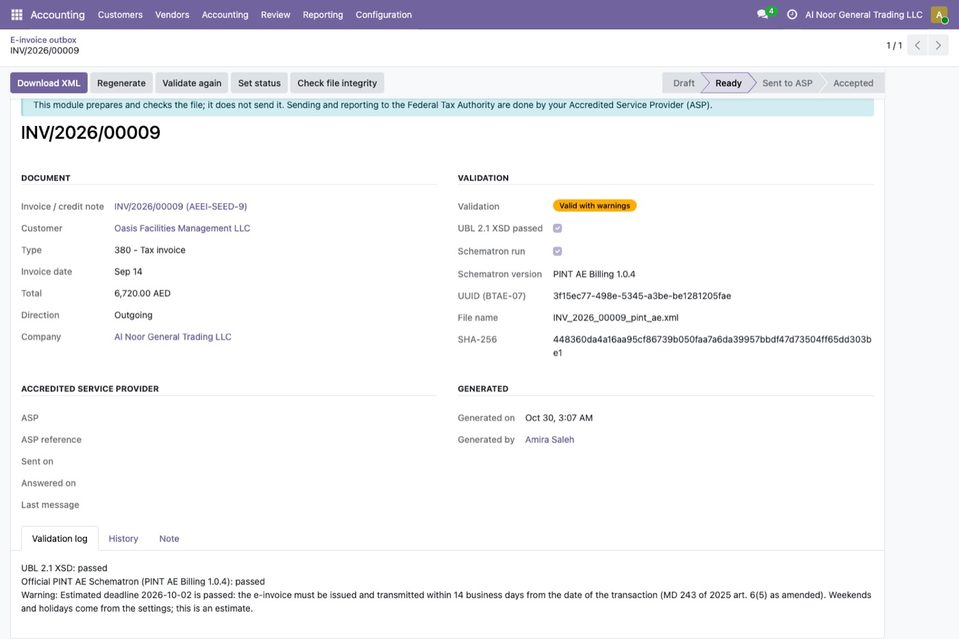Viewport: 959px width, 639px height.
Task: Open the company link Al Noor General Trading LLC
Action: 172,337
